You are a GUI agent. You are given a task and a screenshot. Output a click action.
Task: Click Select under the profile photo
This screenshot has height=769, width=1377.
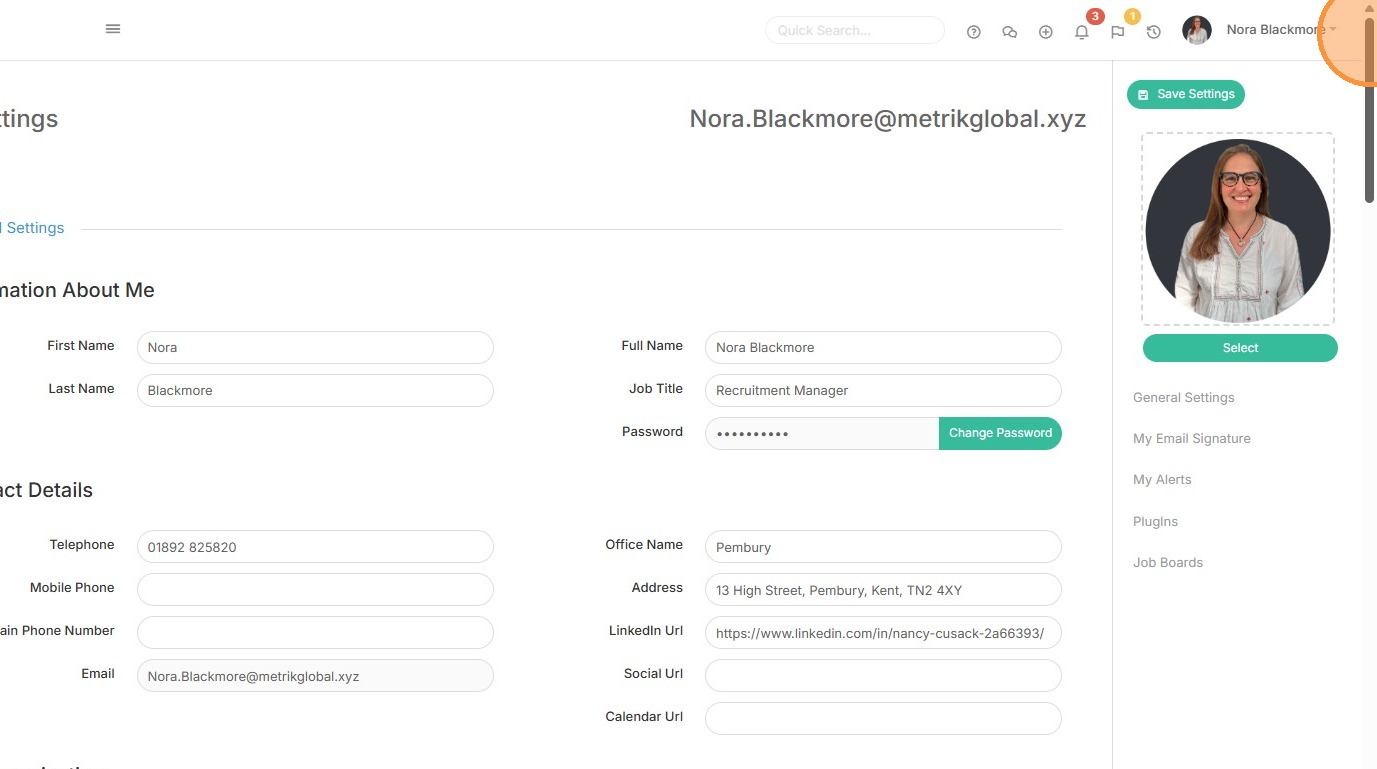[x=1239, y=348]
